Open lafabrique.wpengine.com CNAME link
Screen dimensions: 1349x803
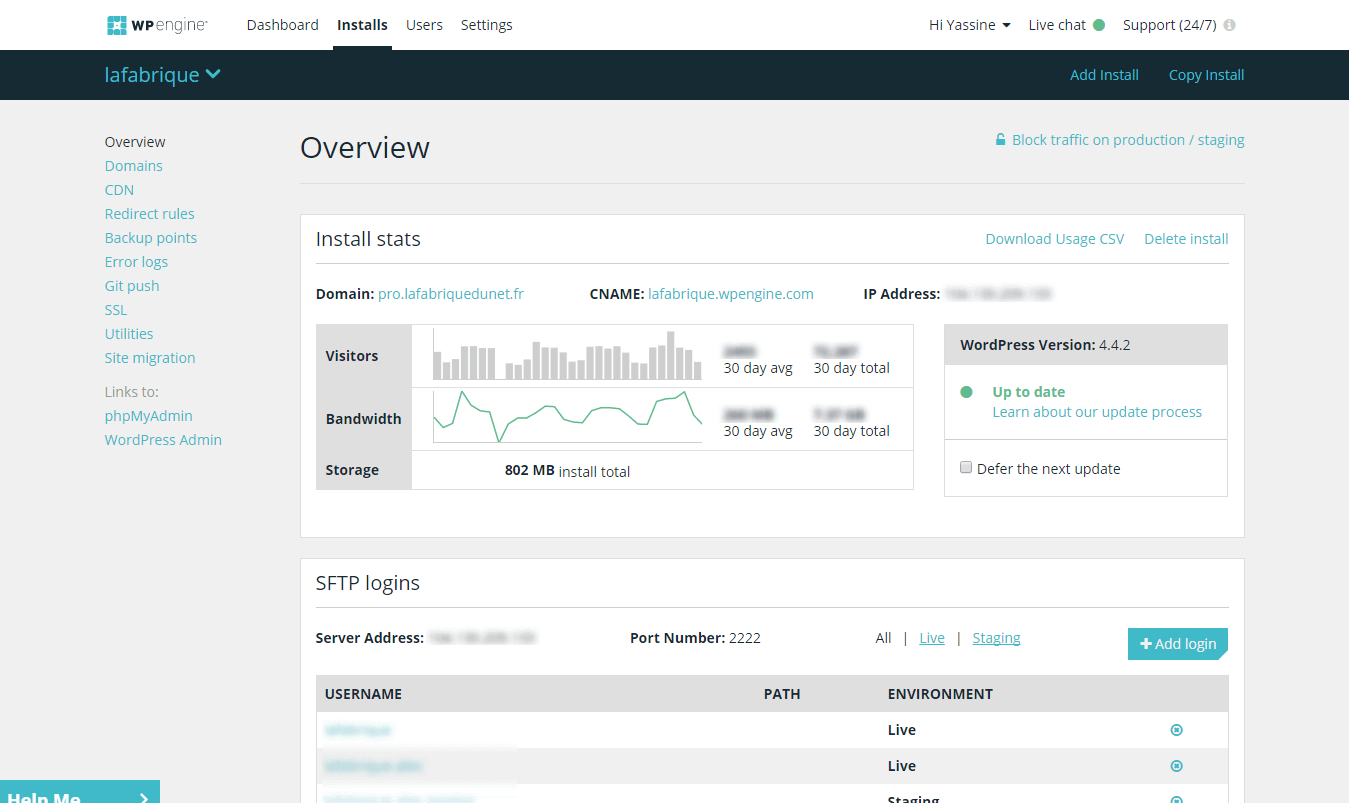pos(731,294)
